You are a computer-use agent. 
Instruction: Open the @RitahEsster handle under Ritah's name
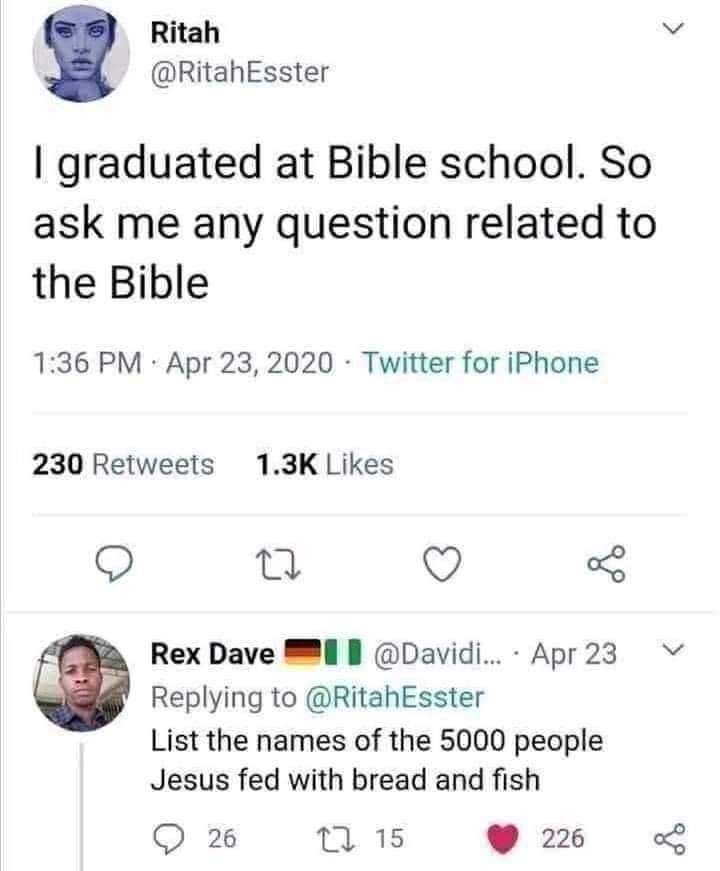pos(239,73)
